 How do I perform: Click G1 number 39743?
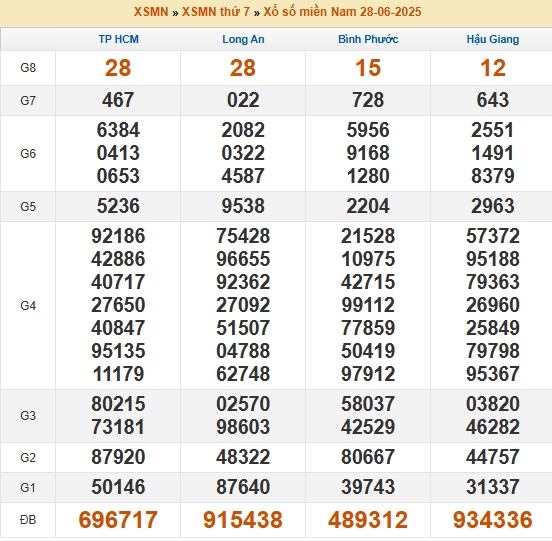pyautogui.click(x=368, y=487)
